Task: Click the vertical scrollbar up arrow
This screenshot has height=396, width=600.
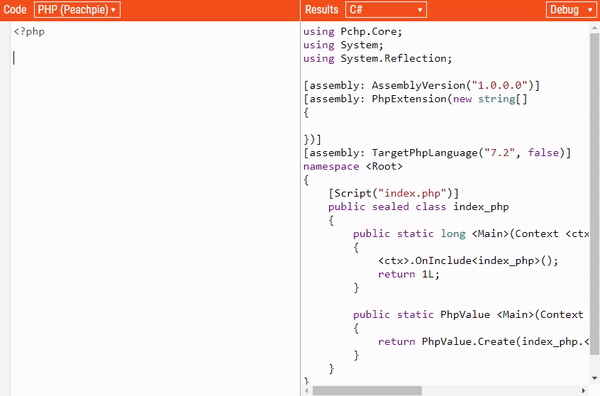Action: pos(594,28)
